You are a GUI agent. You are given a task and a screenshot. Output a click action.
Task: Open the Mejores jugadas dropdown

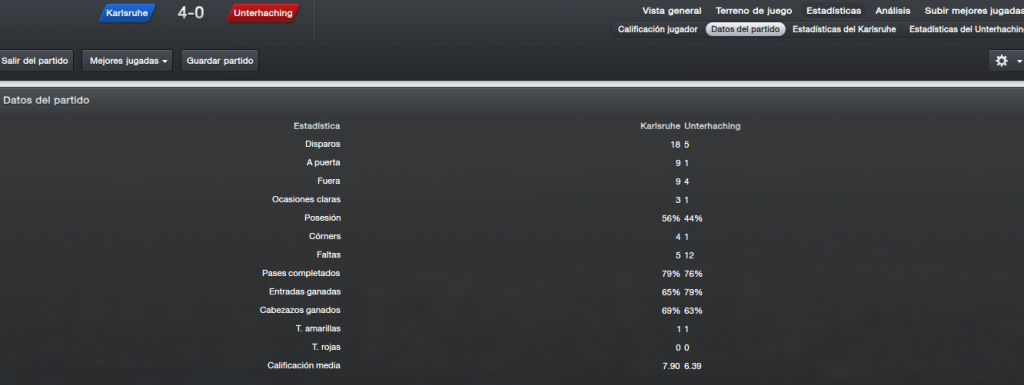coord(127,61)
